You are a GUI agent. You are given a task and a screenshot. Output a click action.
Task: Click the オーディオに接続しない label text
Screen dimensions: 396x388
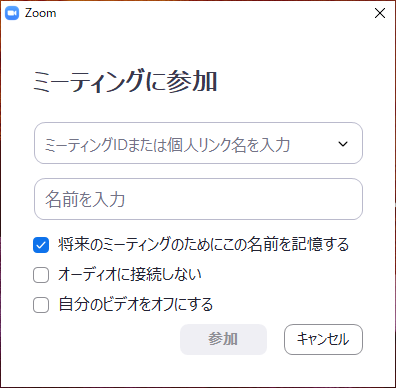(130, 274)
